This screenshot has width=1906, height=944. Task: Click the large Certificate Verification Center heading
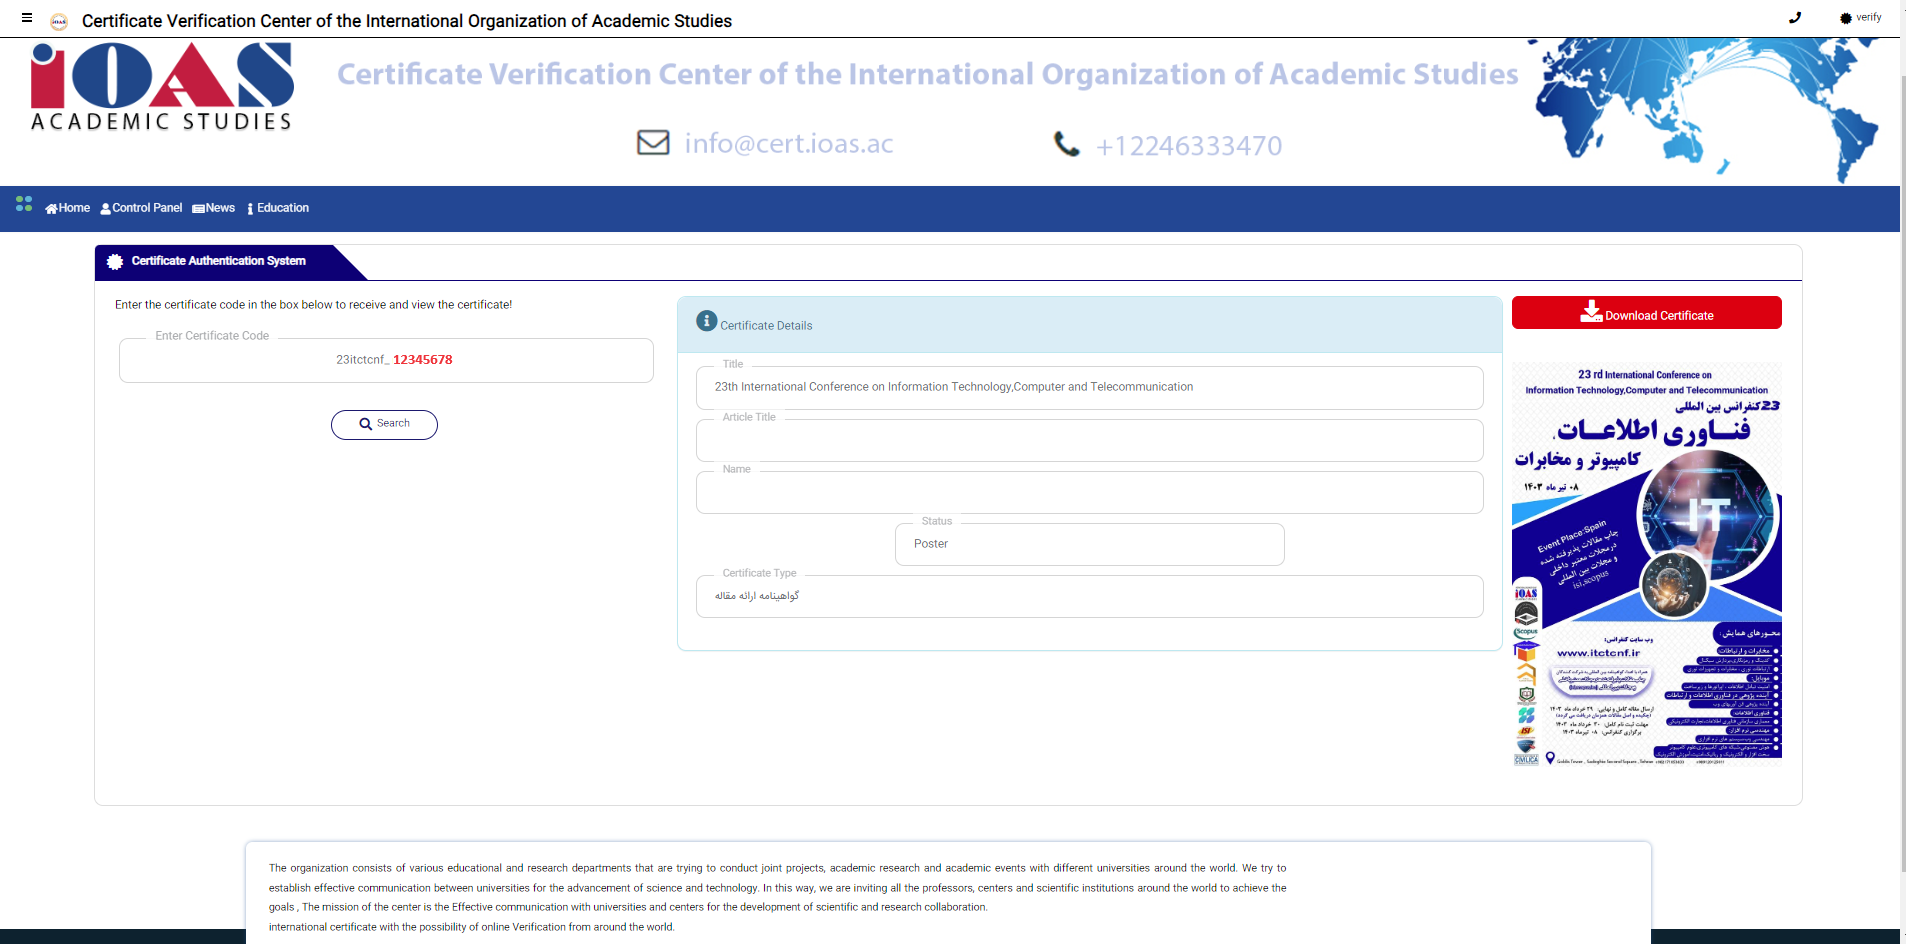point(927,74)
